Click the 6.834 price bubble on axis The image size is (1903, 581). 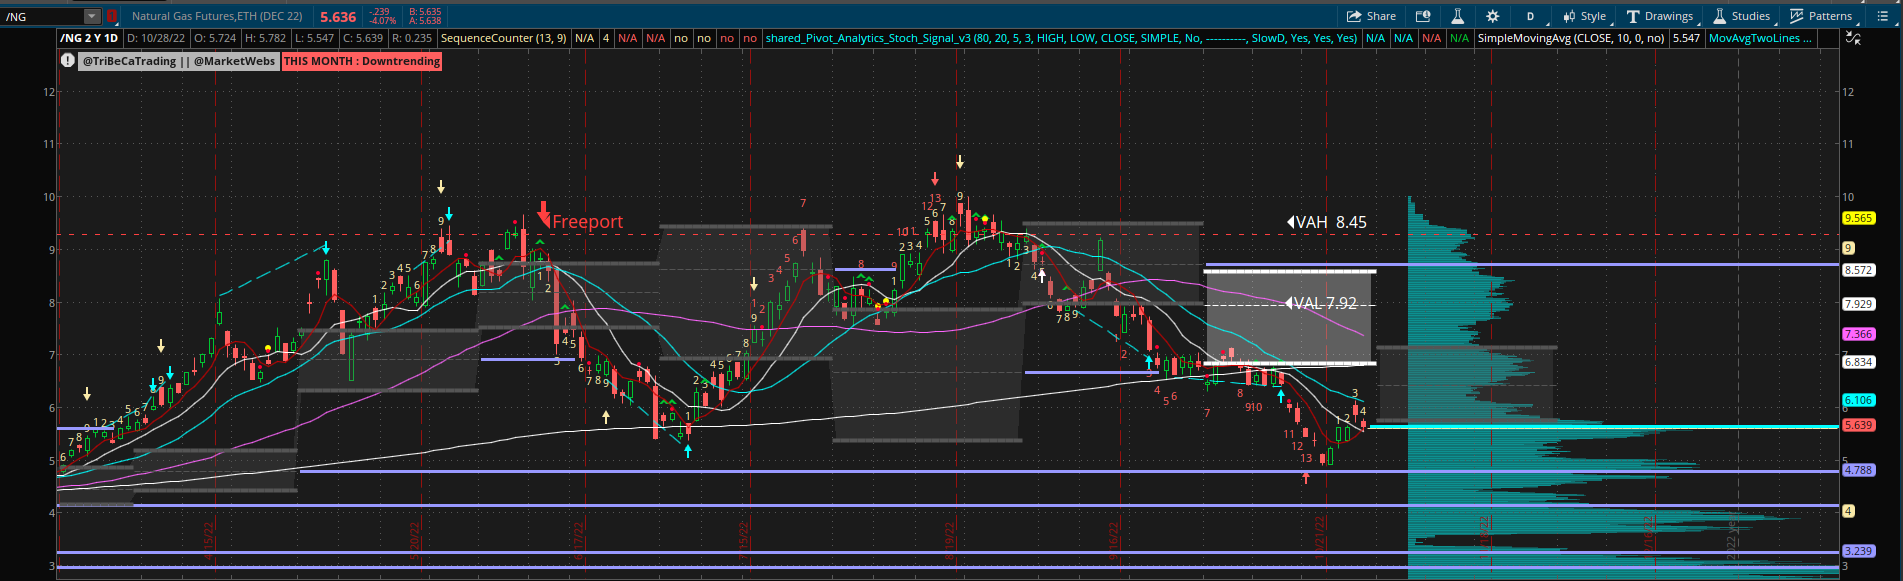(1858, 362)
